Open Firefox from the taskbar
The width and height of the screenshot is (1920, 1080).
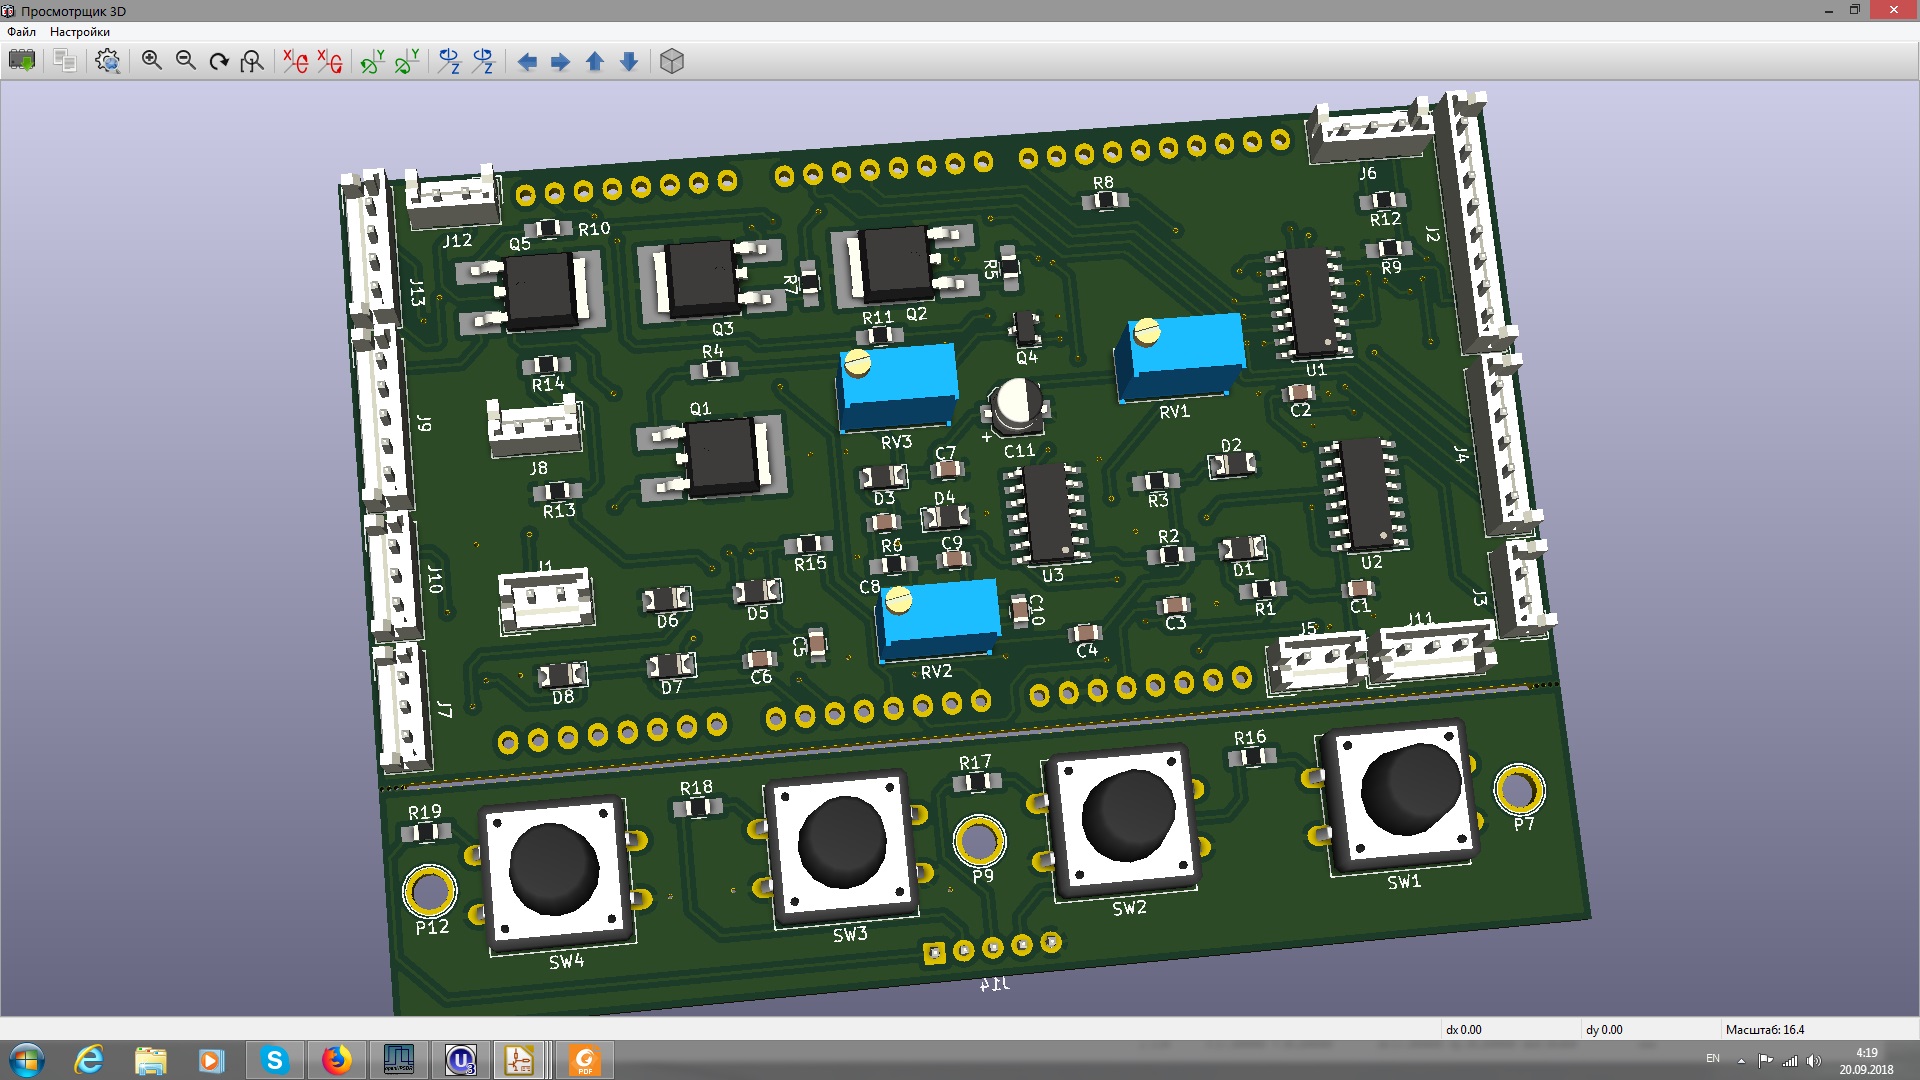pyautogui.click(x=336, y=1060)
